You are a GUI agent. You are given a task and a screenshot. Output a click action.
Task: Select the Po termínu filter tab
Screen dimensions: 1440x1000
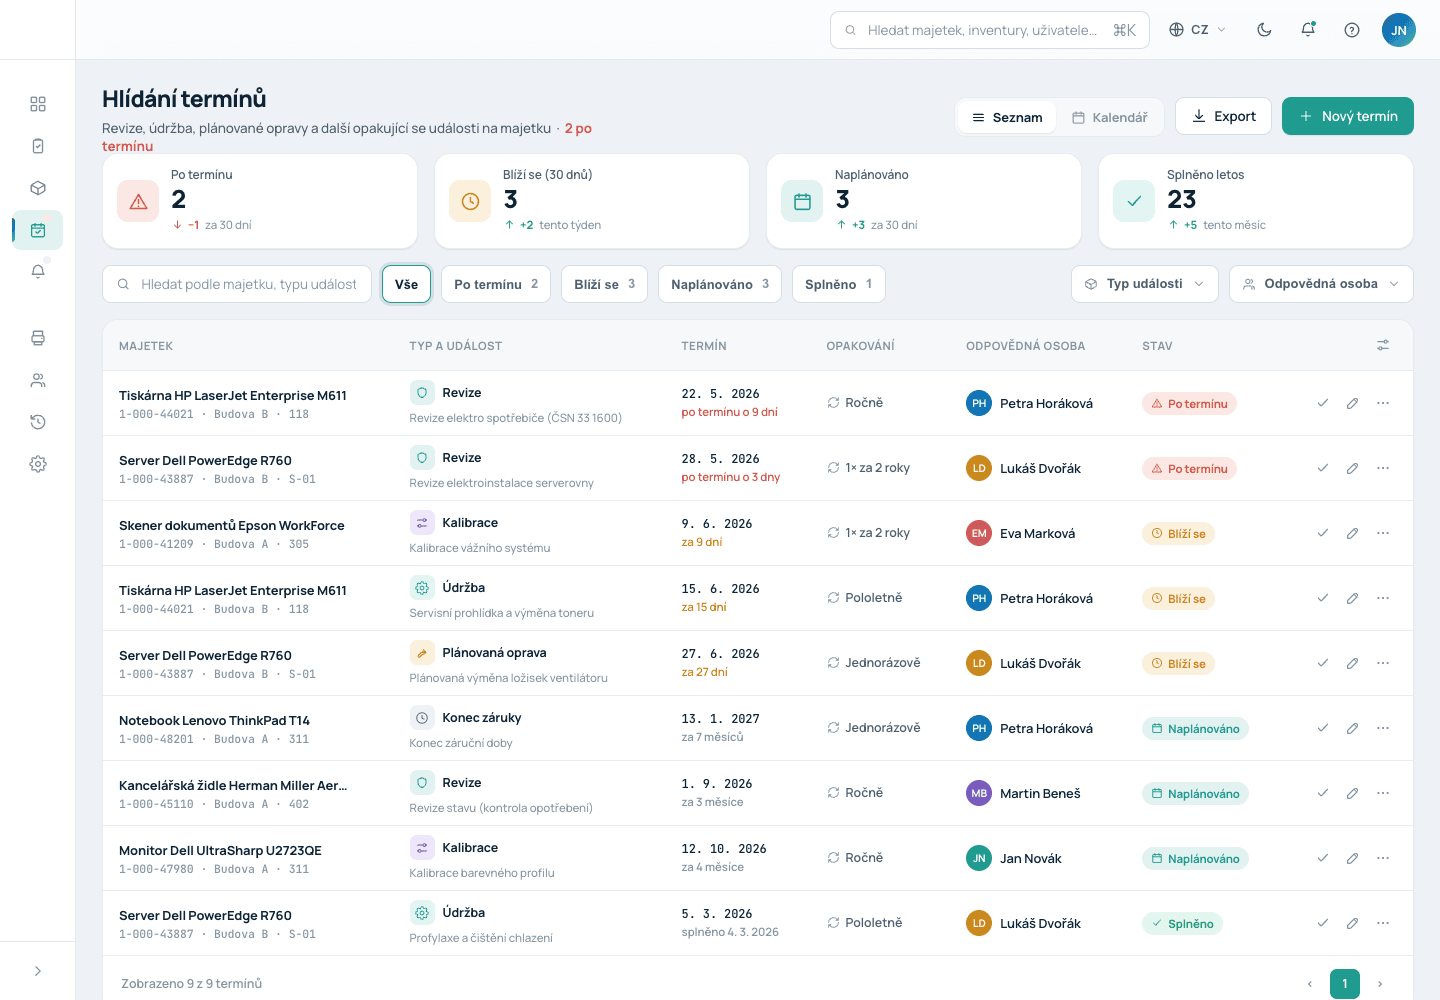pyautogui.click(x=496, y=284)
